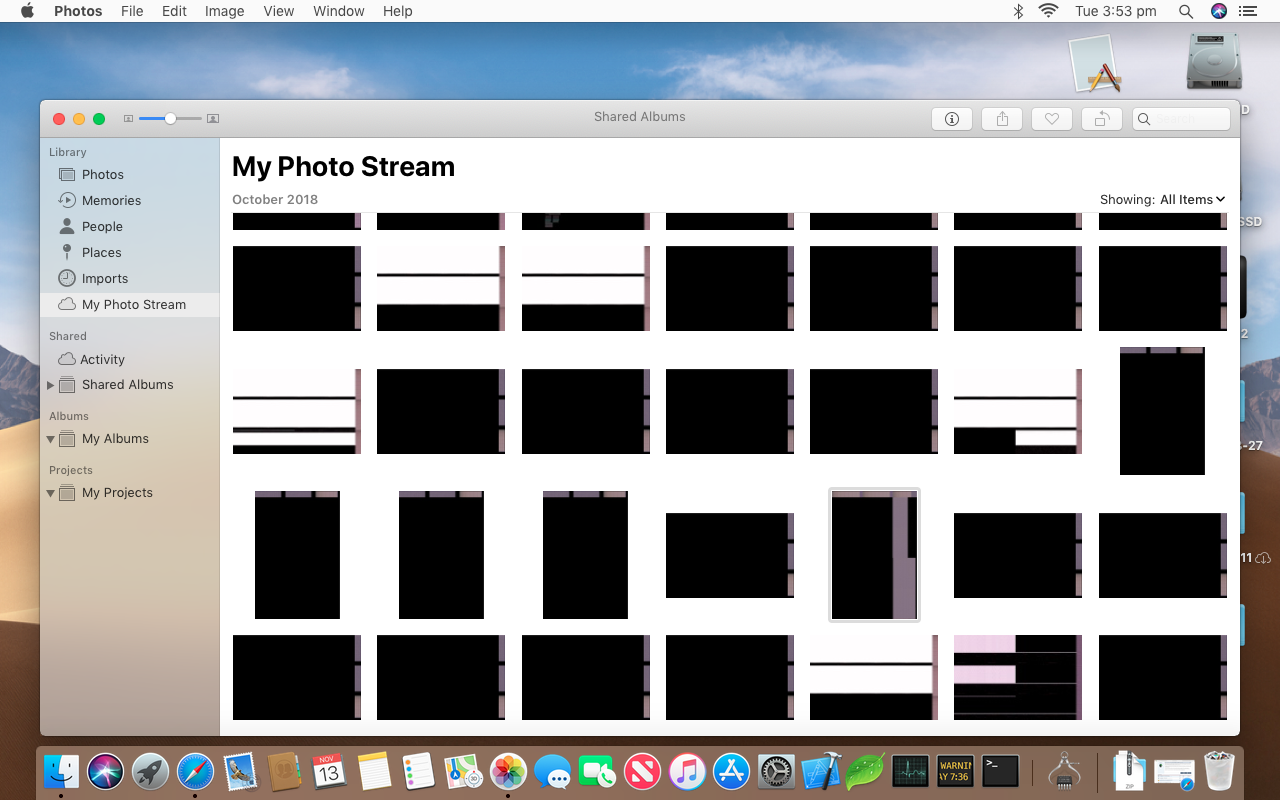
Task: Click the Photos icon in the Dock
Action: [508, 771]
